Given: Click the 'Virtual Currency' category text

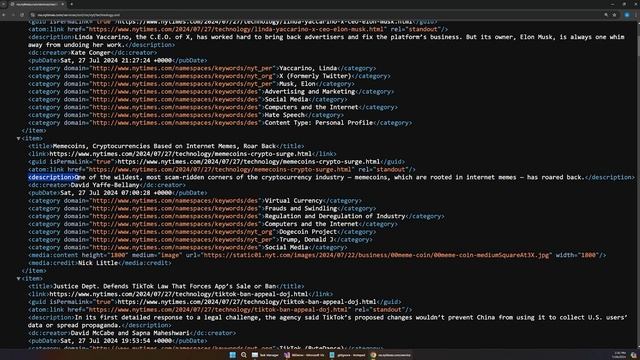Looking at the screenshot, I should (293, 200).
